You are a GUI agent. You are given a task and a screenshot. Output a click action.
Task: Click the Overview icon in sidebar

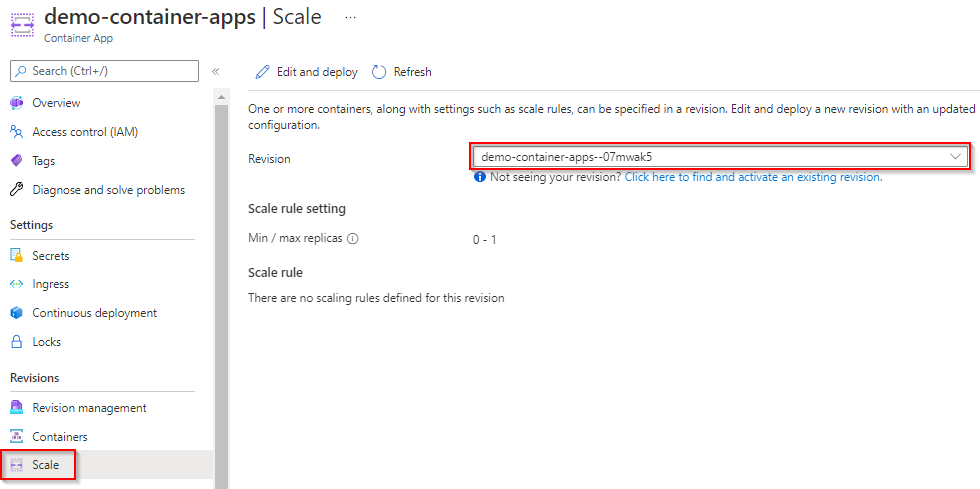tap(17, 103)
